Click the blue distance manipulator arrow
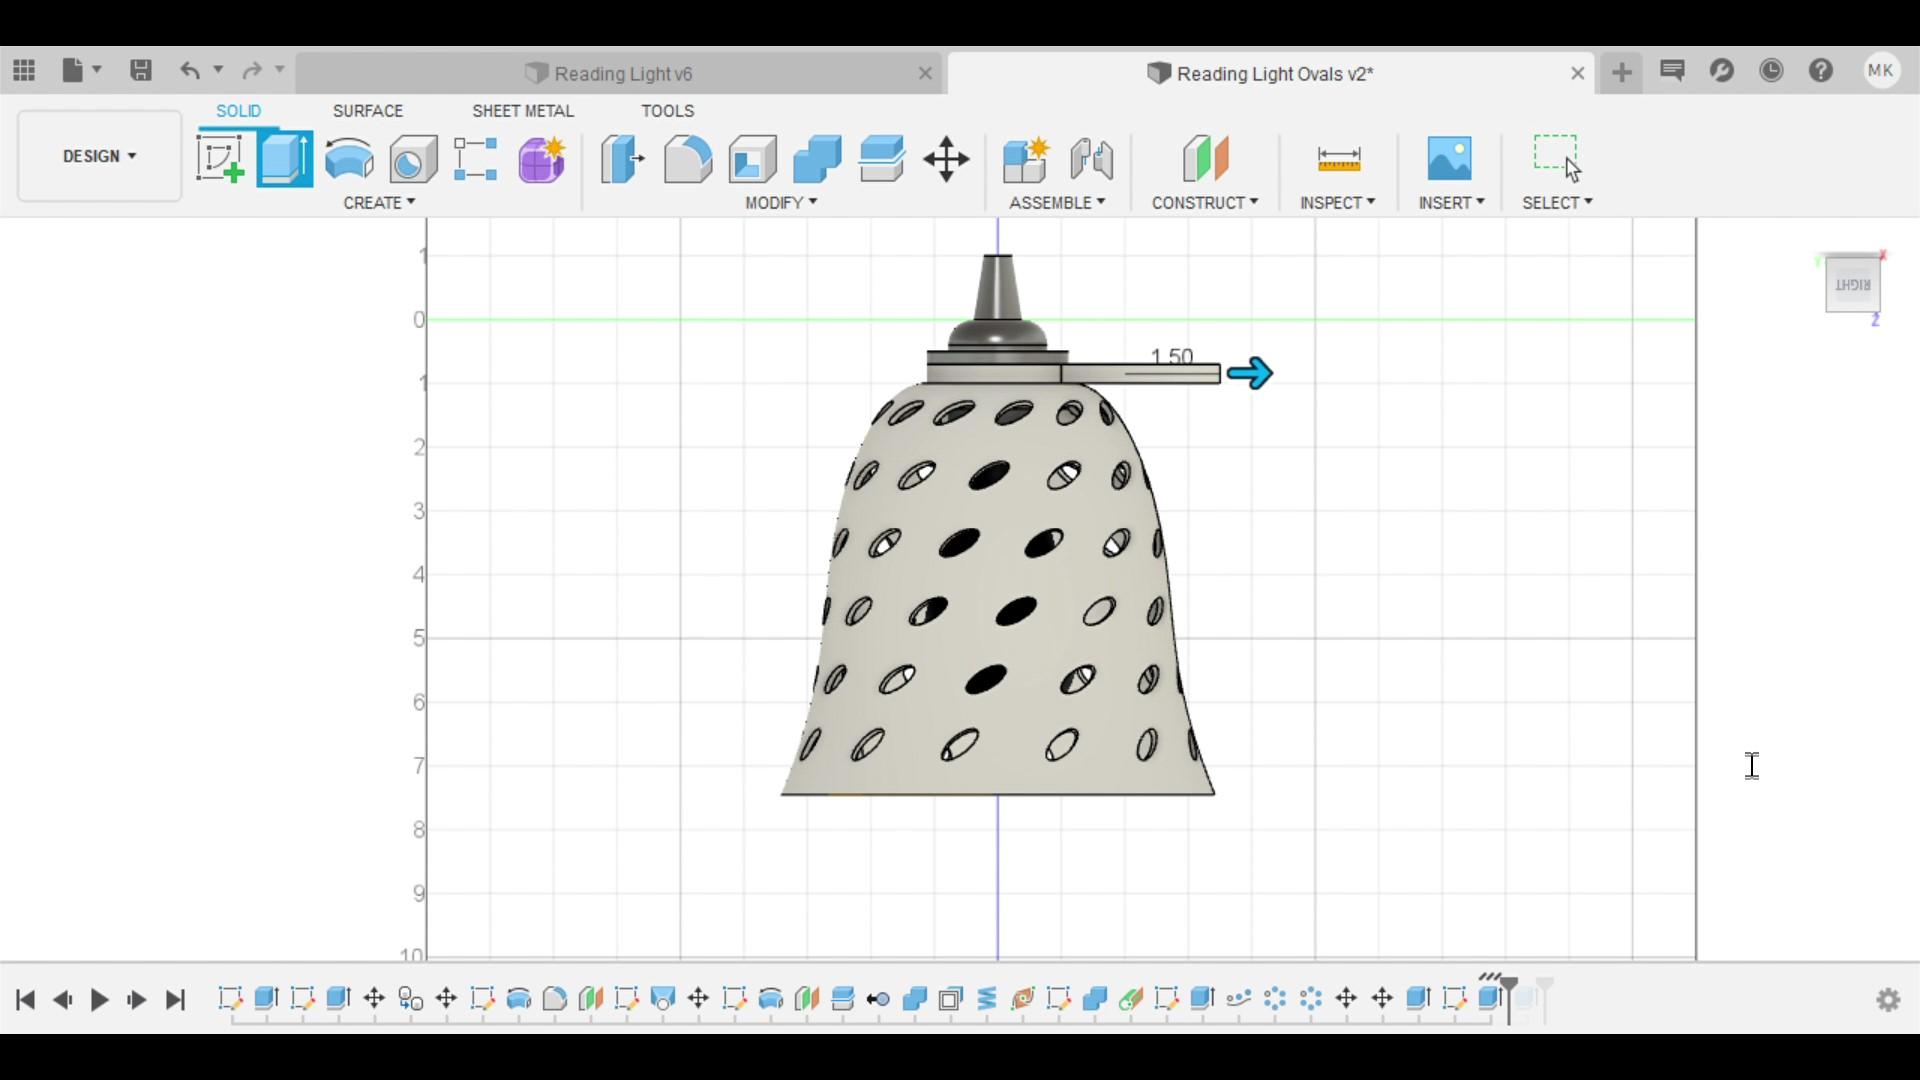 click(1250, 373)
